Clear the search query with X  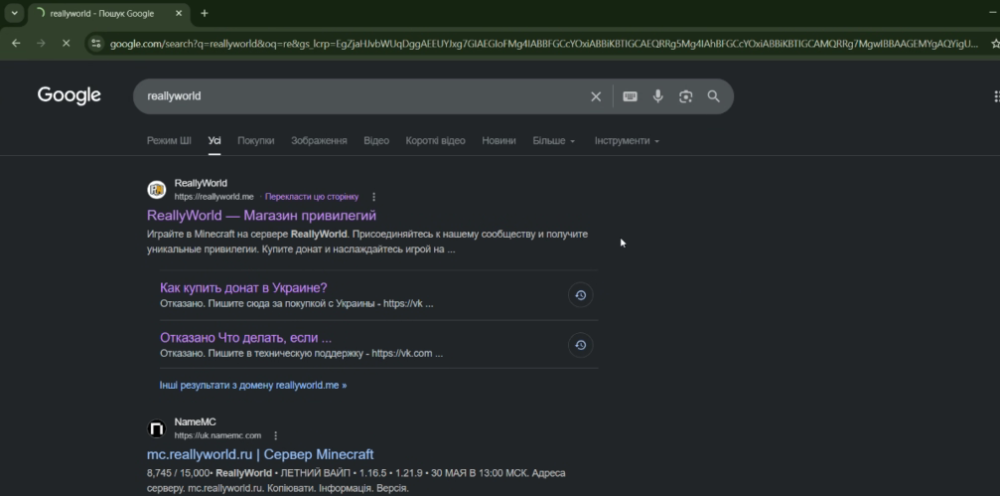(x=596, y=96)
